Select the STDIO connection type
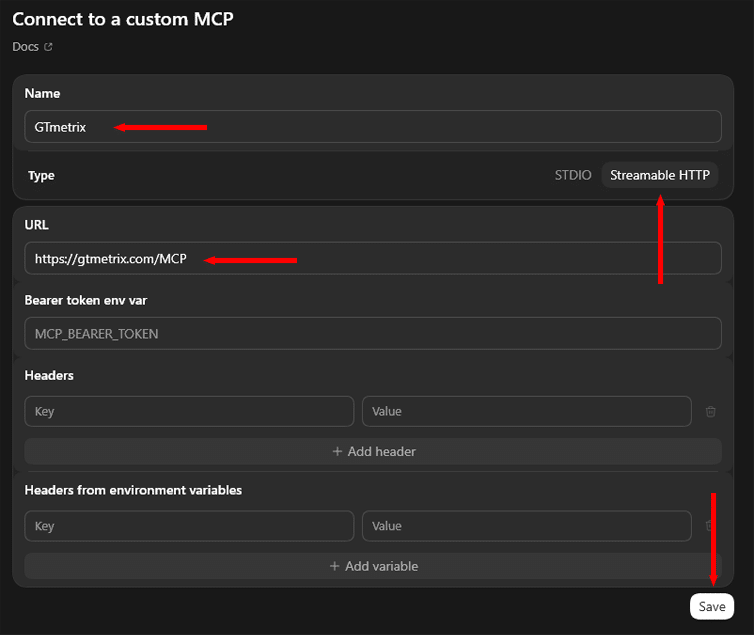The image size is (754, 635). point(573,175)
